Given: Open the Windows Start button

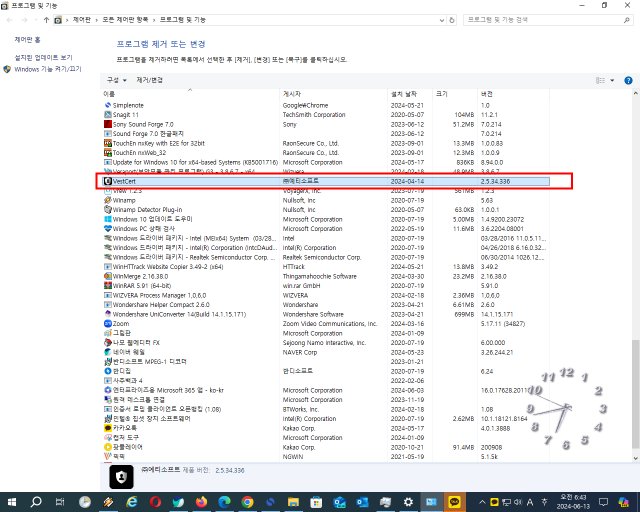Looking at the screenshot, I should [12, 502].
